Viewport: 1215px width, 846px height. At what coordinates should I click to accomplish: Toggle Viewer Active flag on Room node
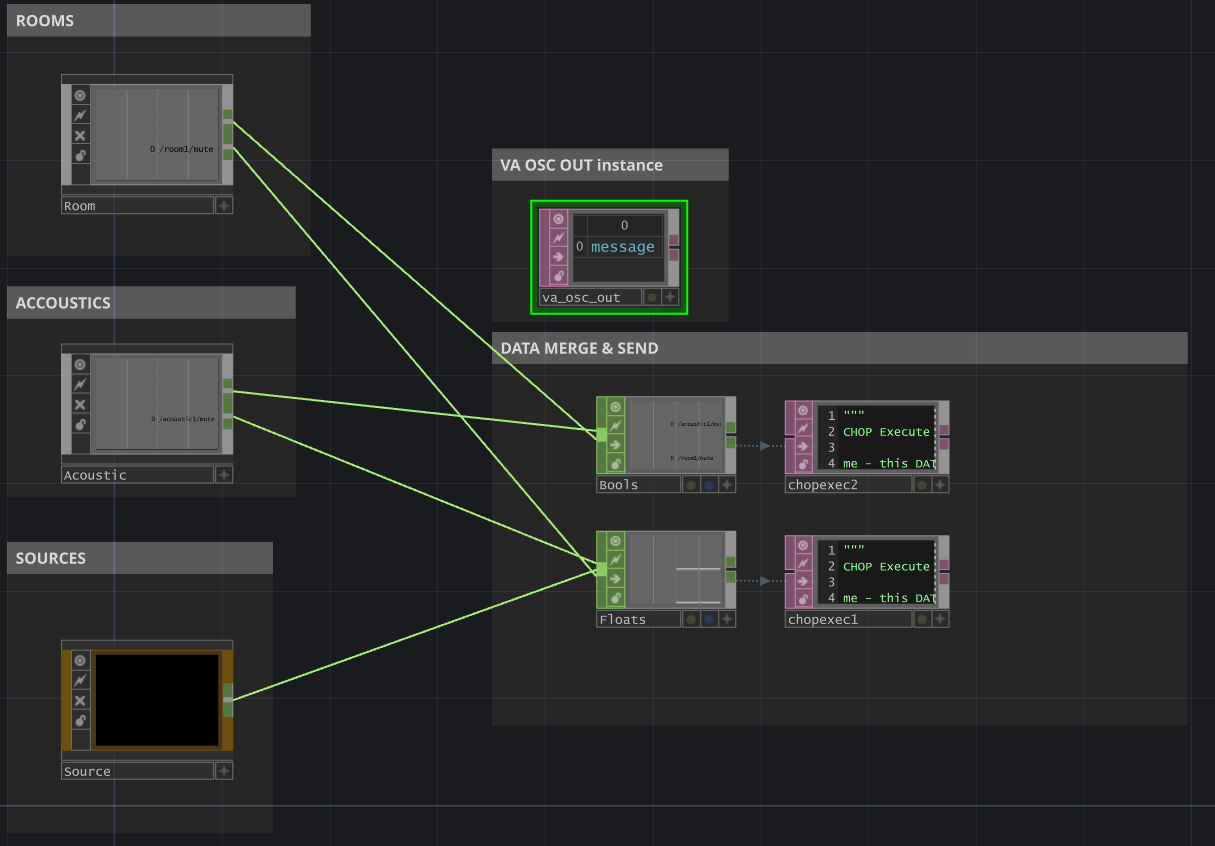pos(80,96)
